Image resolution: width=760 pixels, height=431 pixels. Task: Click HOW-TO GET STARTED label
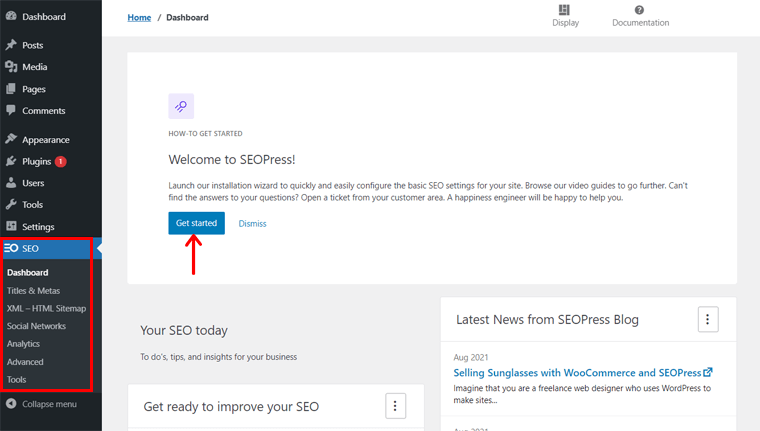(x=206, y=133)
